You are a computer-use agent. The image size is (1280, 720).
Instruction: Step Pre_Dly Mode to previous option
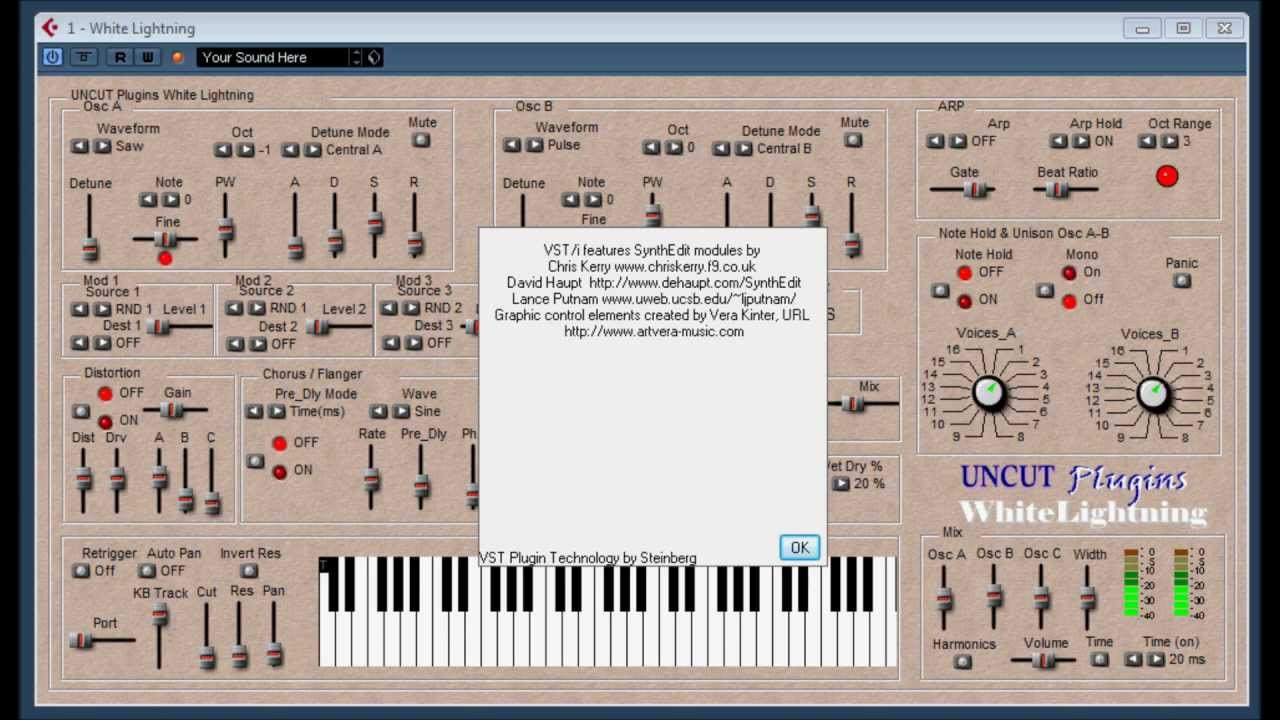coord(254,411)
